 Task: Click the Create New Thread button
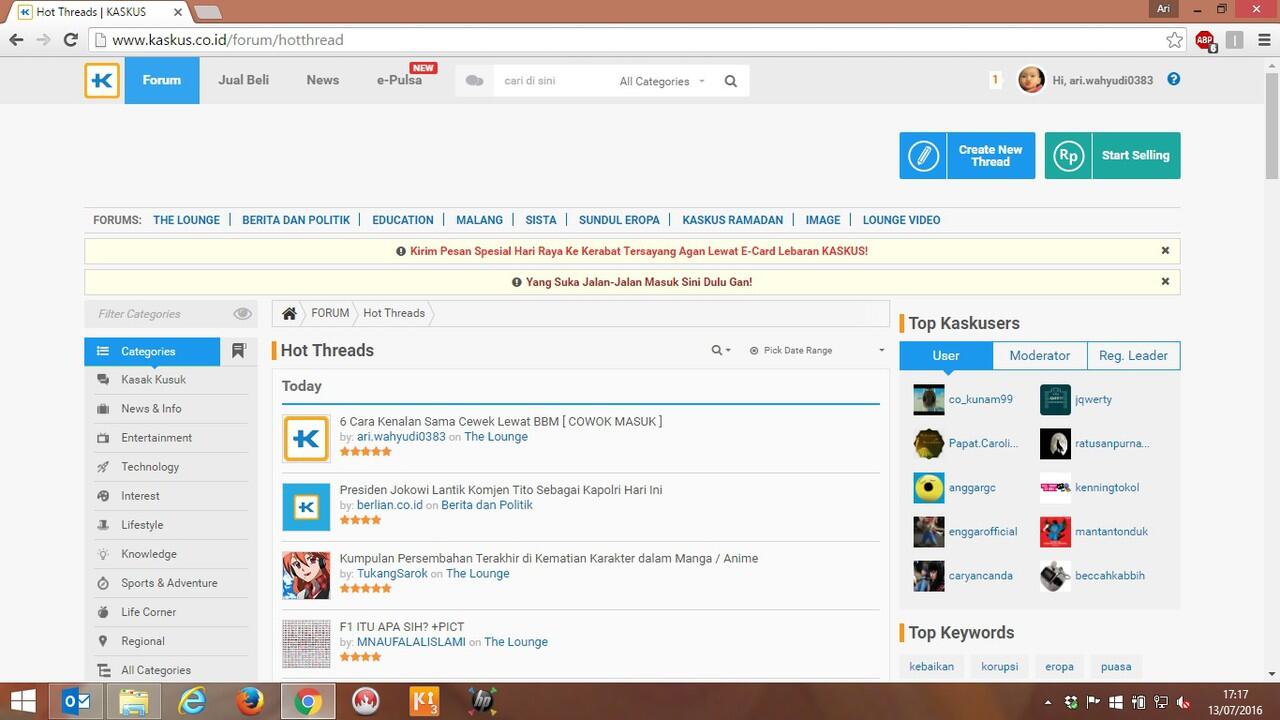tap(967, 156)
